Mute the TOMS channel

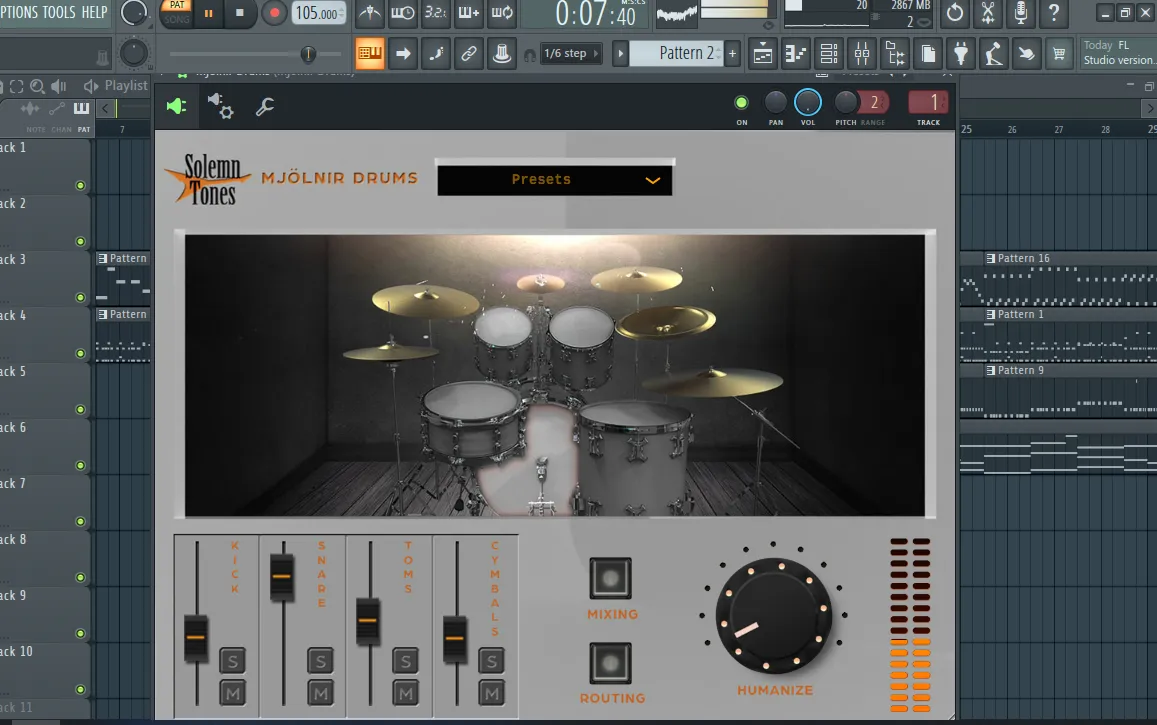(406, 693)
